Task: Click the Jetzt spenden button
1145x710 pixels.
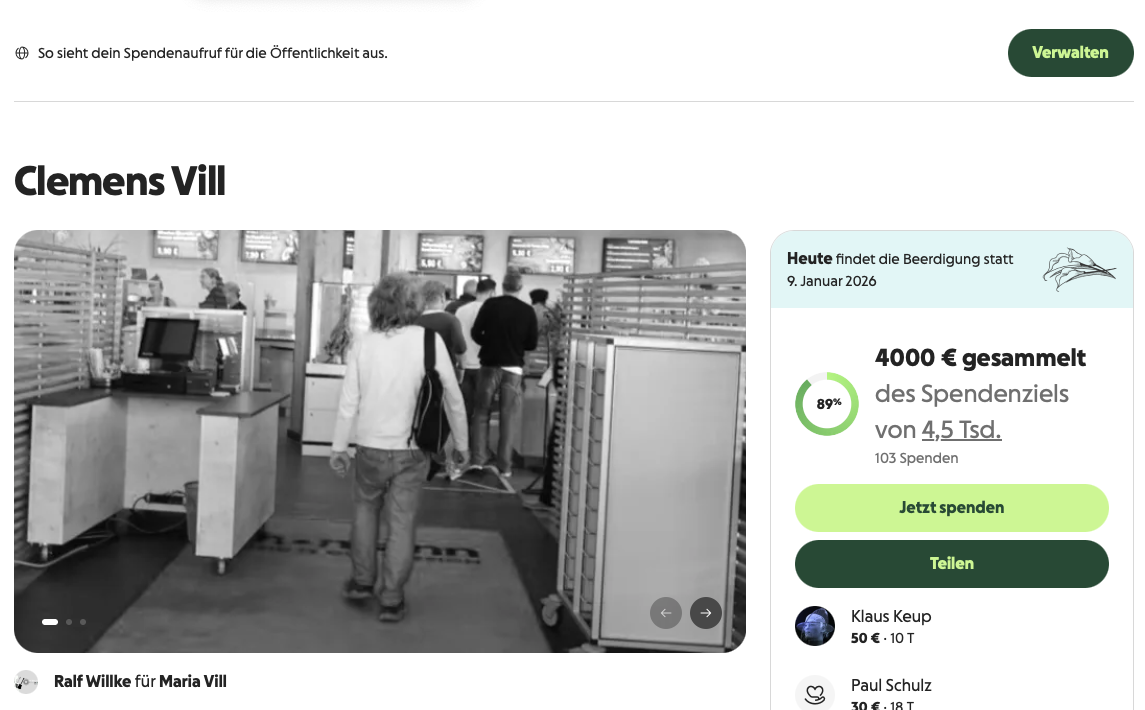Action: (951, 508)
